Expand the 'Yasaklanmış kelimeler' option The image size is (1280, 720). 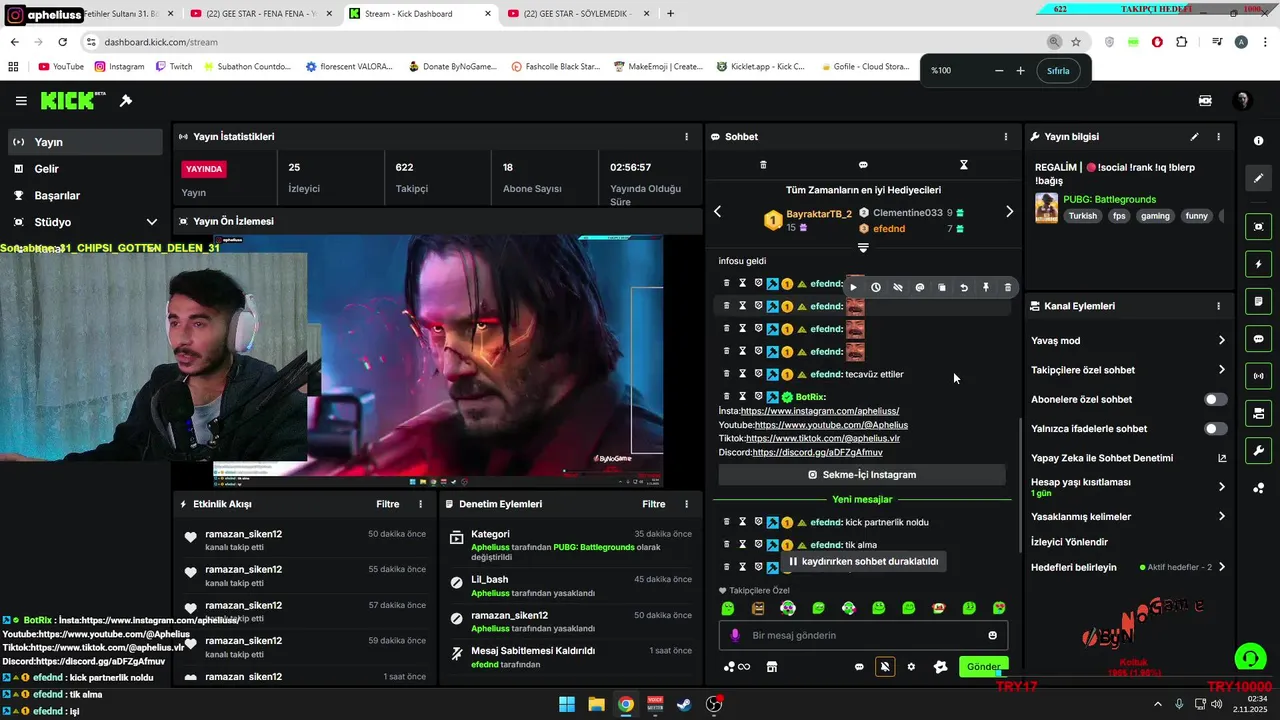(x=1221, y=517)
